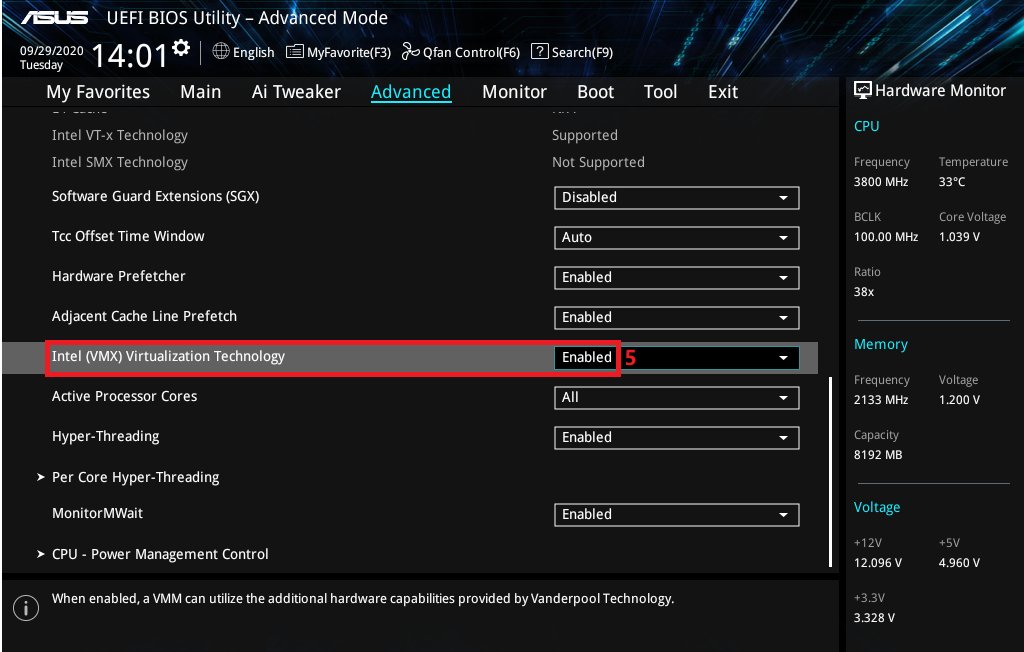Switch to the Boot tab
This screenshot has width=1024, height=652.
(x=595, y=92)
